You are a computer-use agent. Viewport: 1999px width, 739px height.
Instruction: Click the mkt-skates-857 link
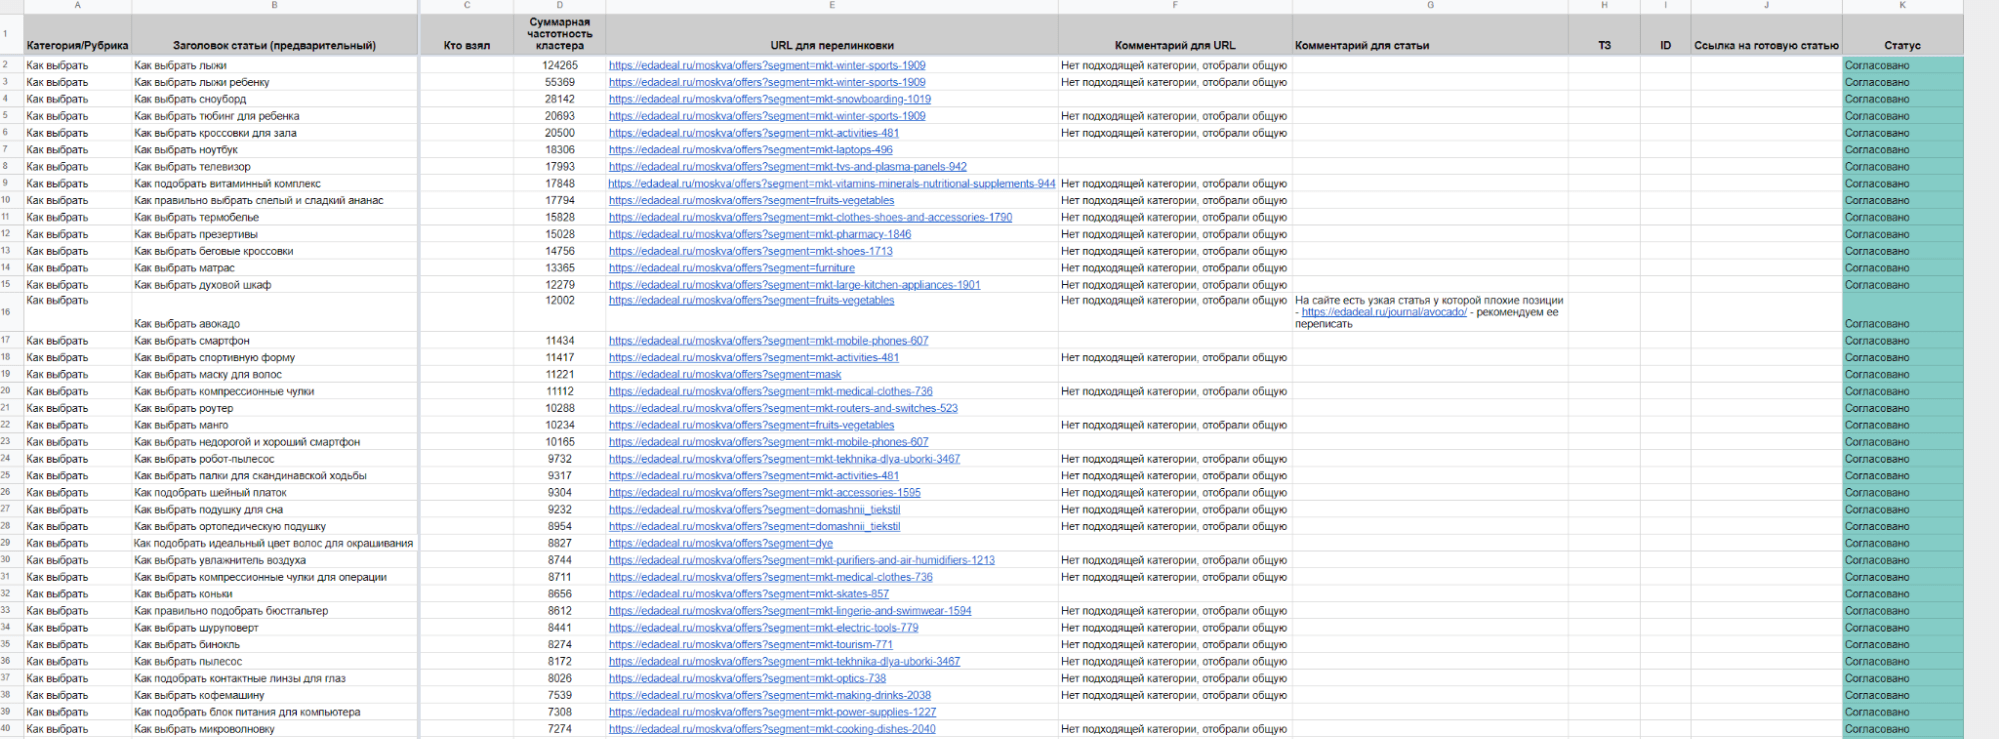pos(748,594)
